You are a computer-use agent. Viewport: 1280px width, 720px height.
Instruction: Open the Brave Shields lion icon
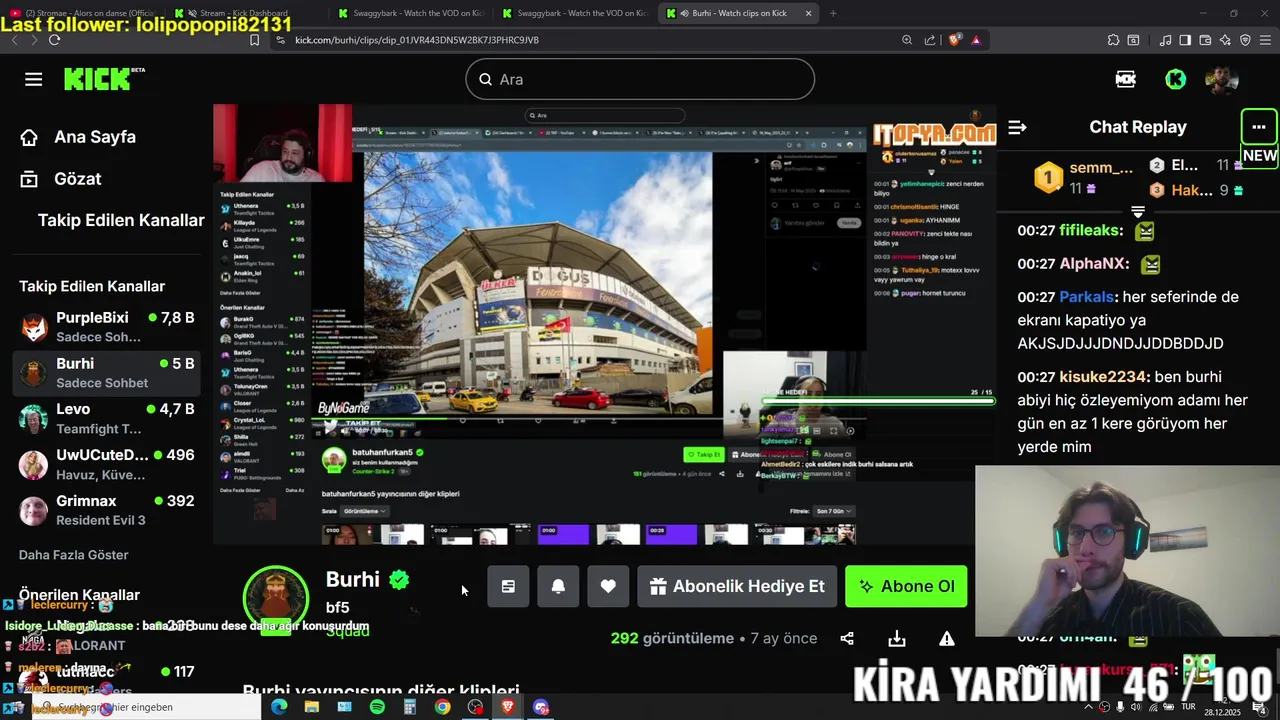[x=954, y=40]
